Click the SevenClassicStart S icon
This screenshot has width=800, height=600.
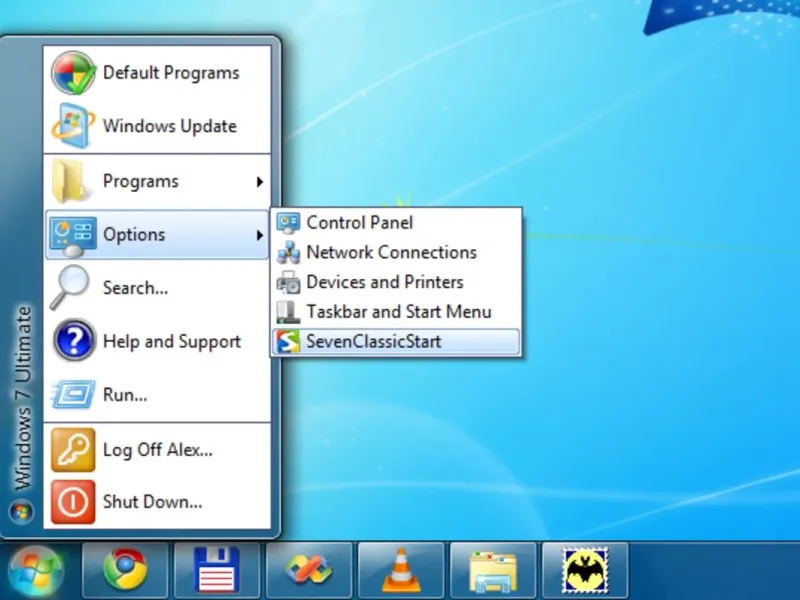tap(288, 341)
